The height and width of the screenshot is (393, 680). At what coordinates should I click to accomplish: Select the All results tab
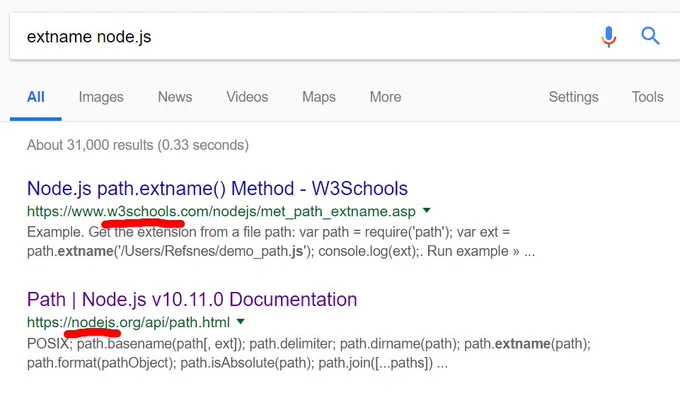click(36, 97)
